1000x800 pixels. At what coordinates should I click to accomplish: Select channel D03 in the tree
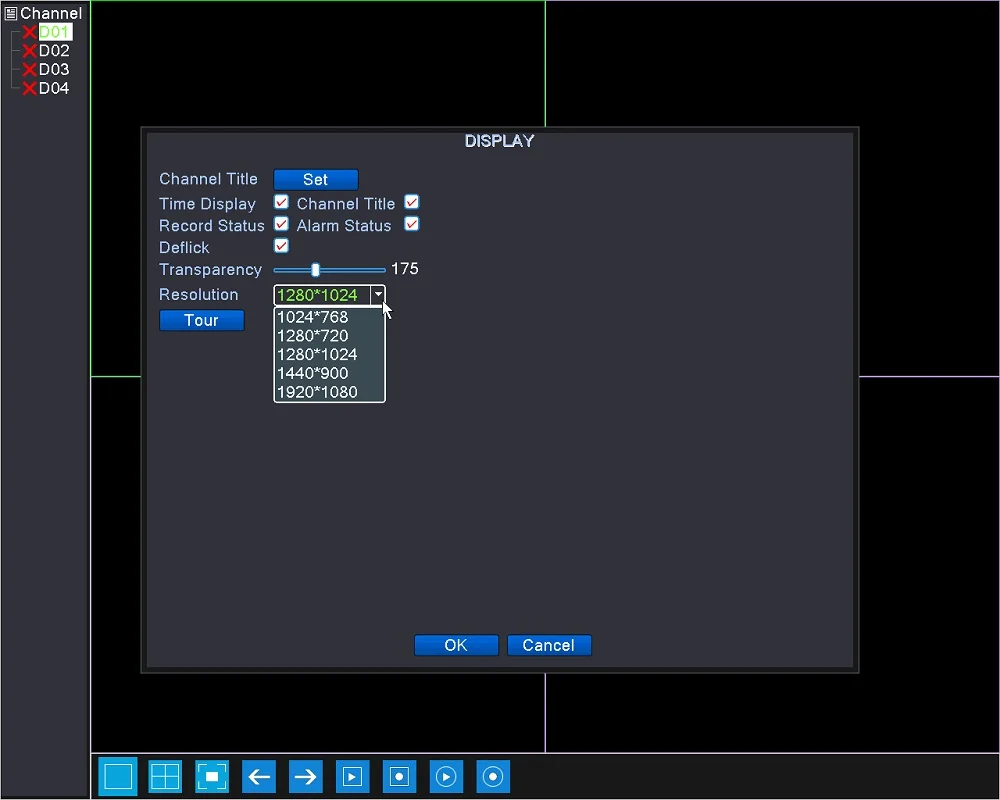click(54, 70)
